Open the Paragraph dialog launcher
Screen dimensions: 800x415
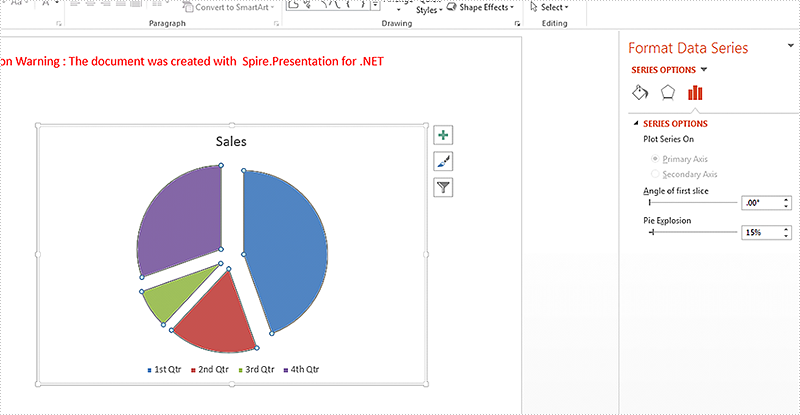(277, 23)
